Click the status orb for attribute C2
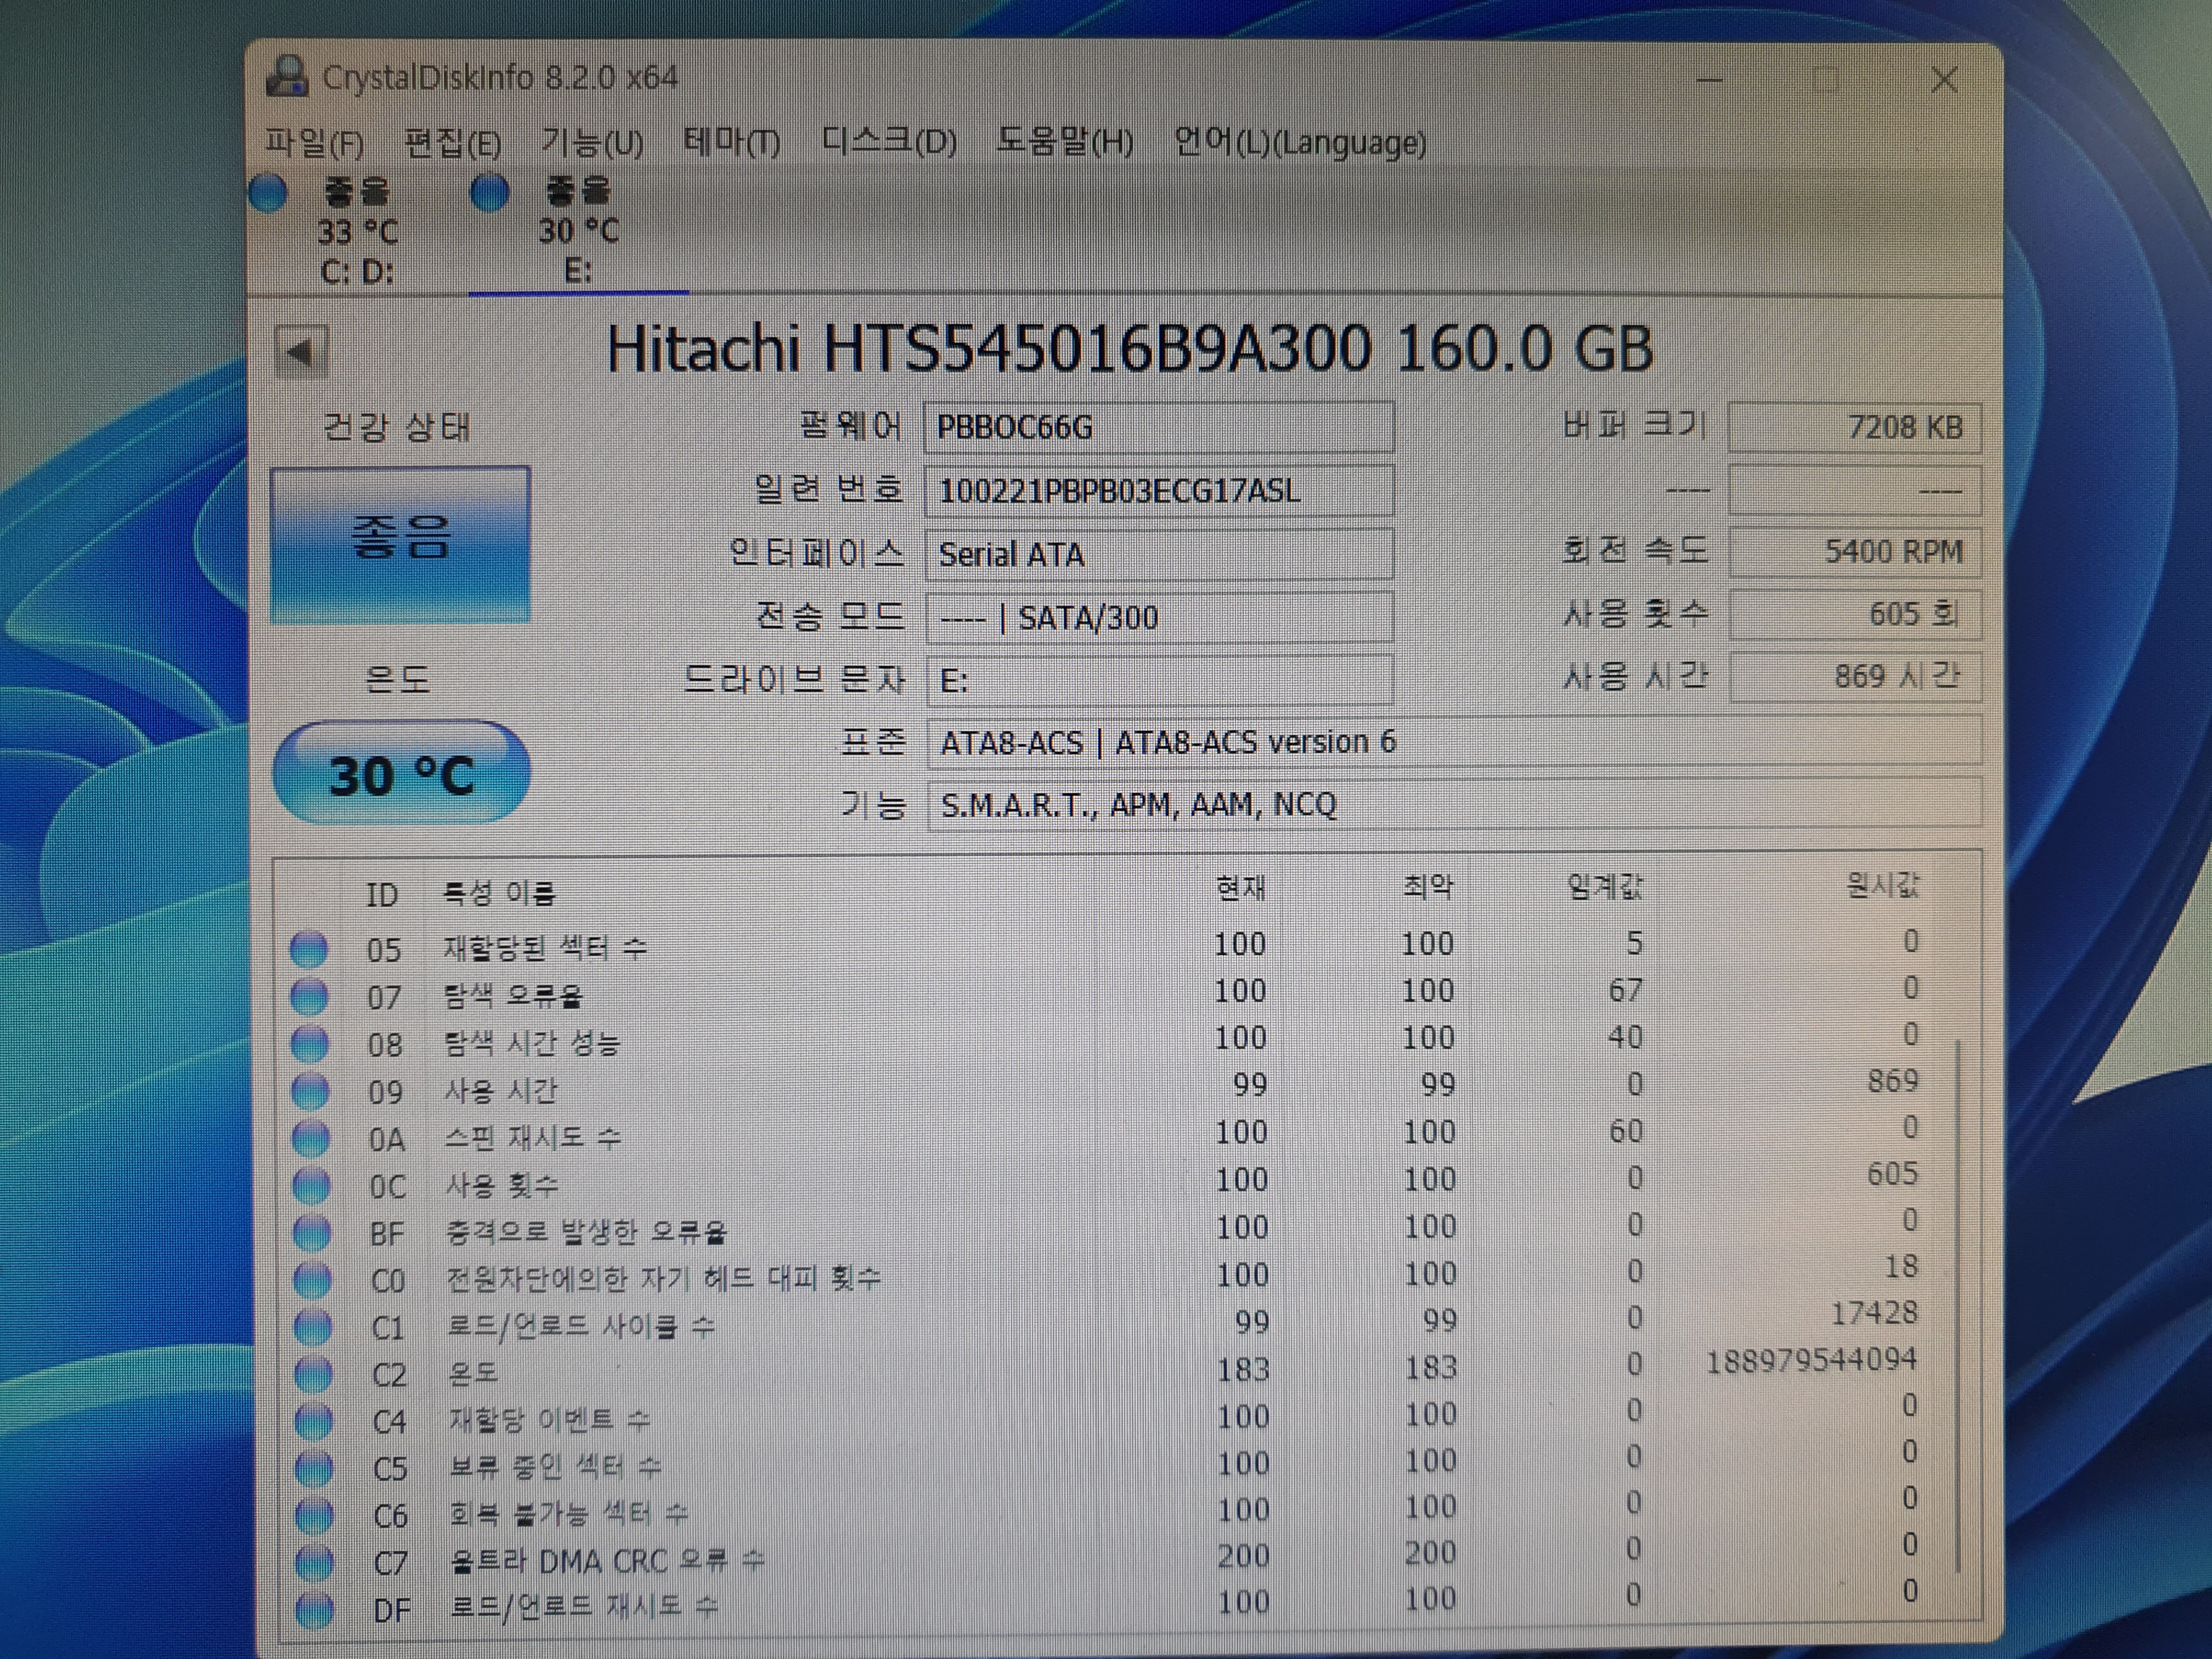 313,1374
